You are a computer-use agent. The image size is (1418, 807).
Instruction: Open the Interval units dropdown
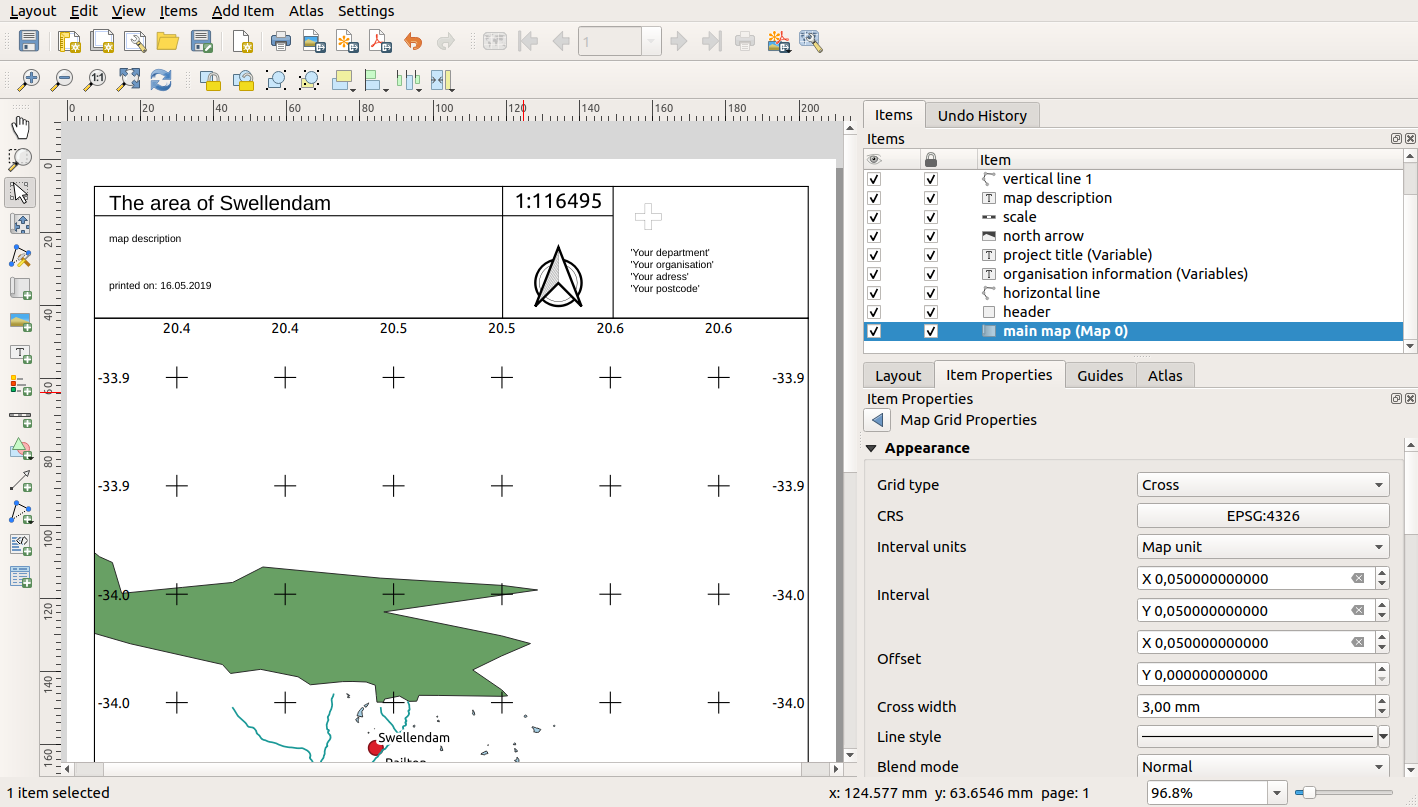pyautogui.click(x=1263, y=547)
